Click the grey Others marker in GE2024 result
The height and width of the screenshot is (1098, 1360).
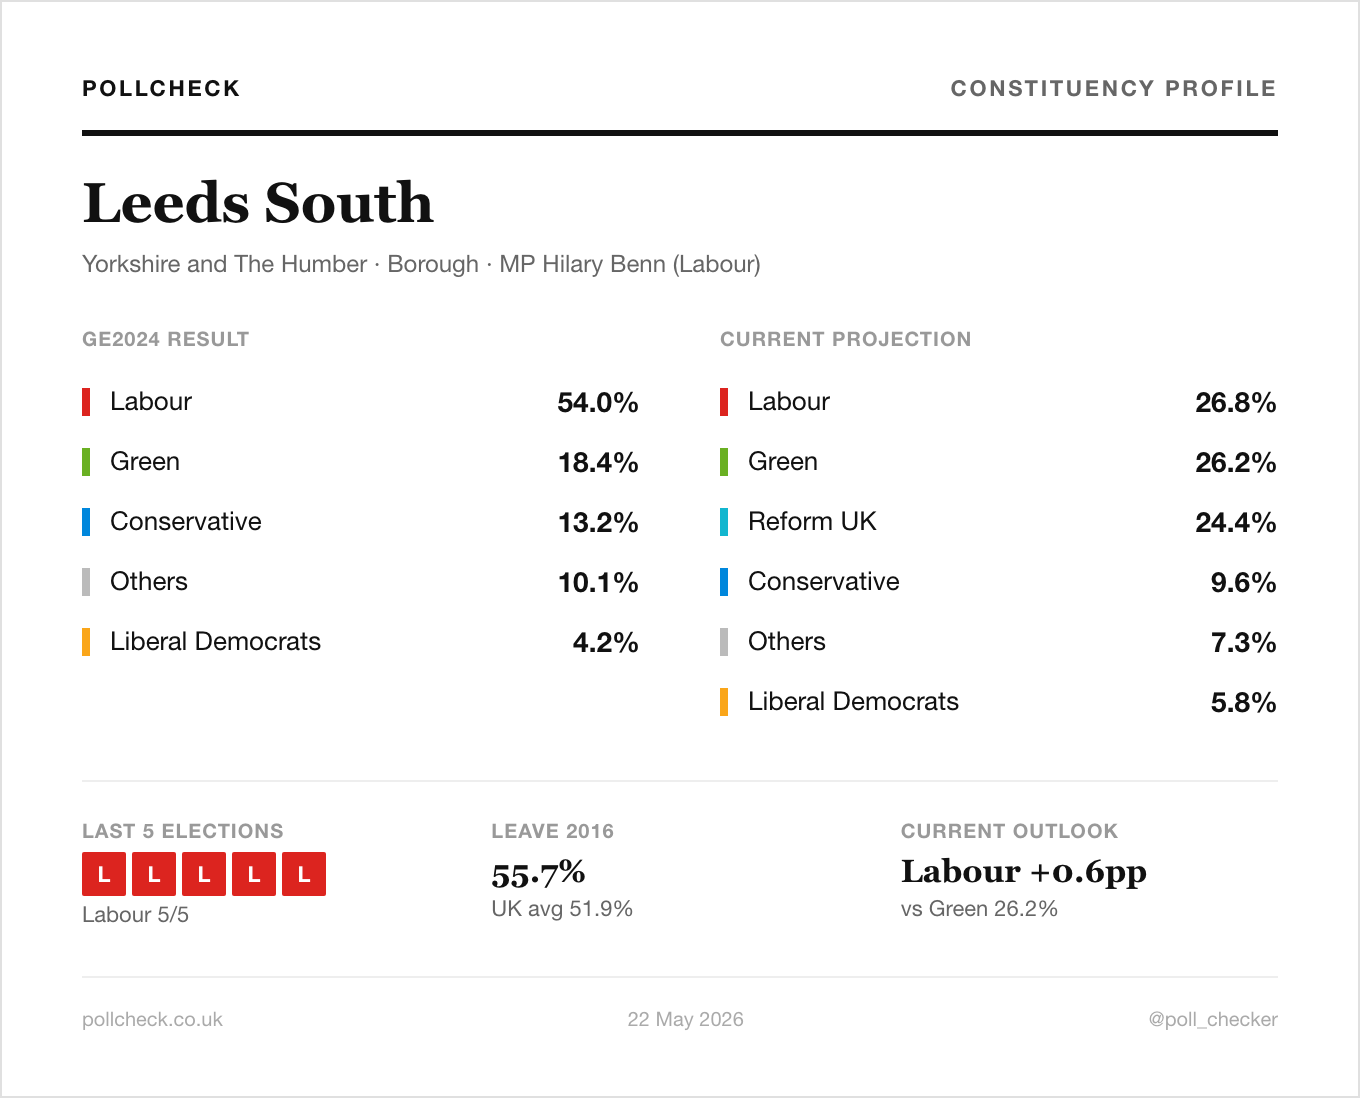[86, 582]
